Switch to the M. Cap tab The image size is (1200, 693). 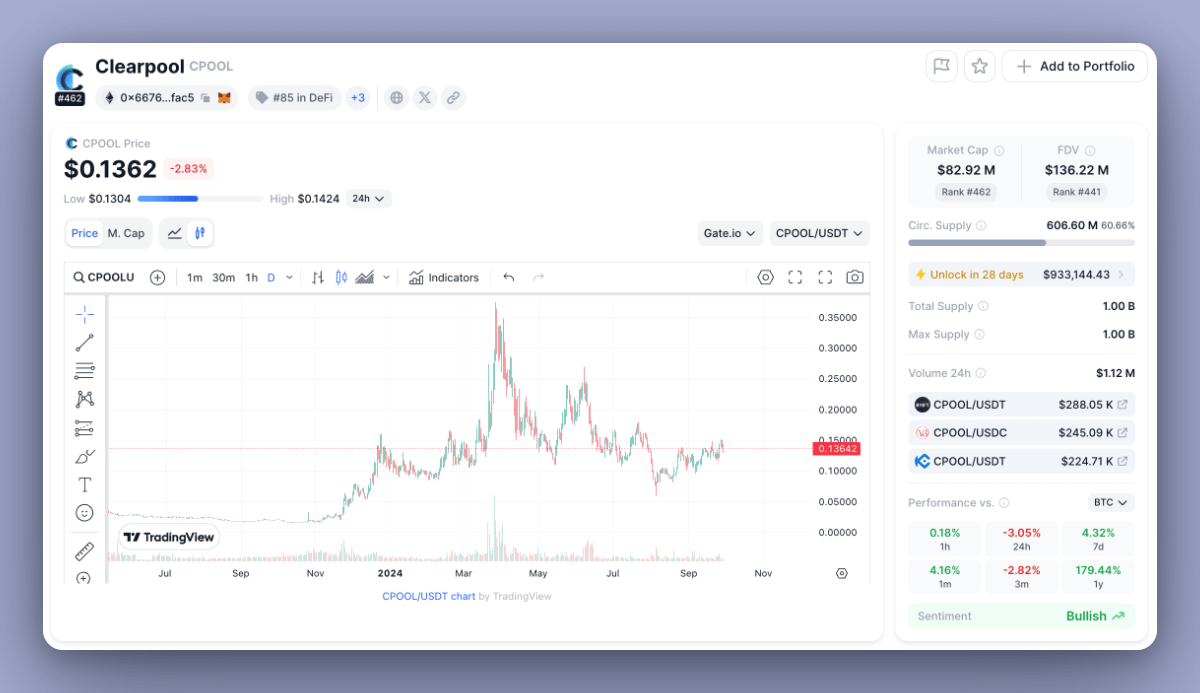coord(126,233)
